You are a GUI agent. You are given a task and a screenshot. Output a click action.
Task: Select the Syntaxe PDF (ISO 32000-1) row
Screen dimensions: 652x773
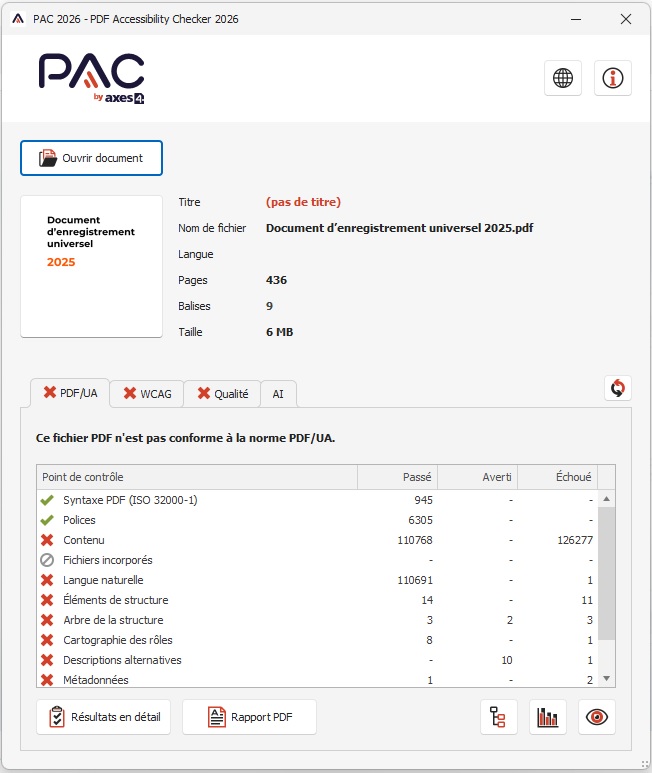pyautogui.click(x=317, y=500)
